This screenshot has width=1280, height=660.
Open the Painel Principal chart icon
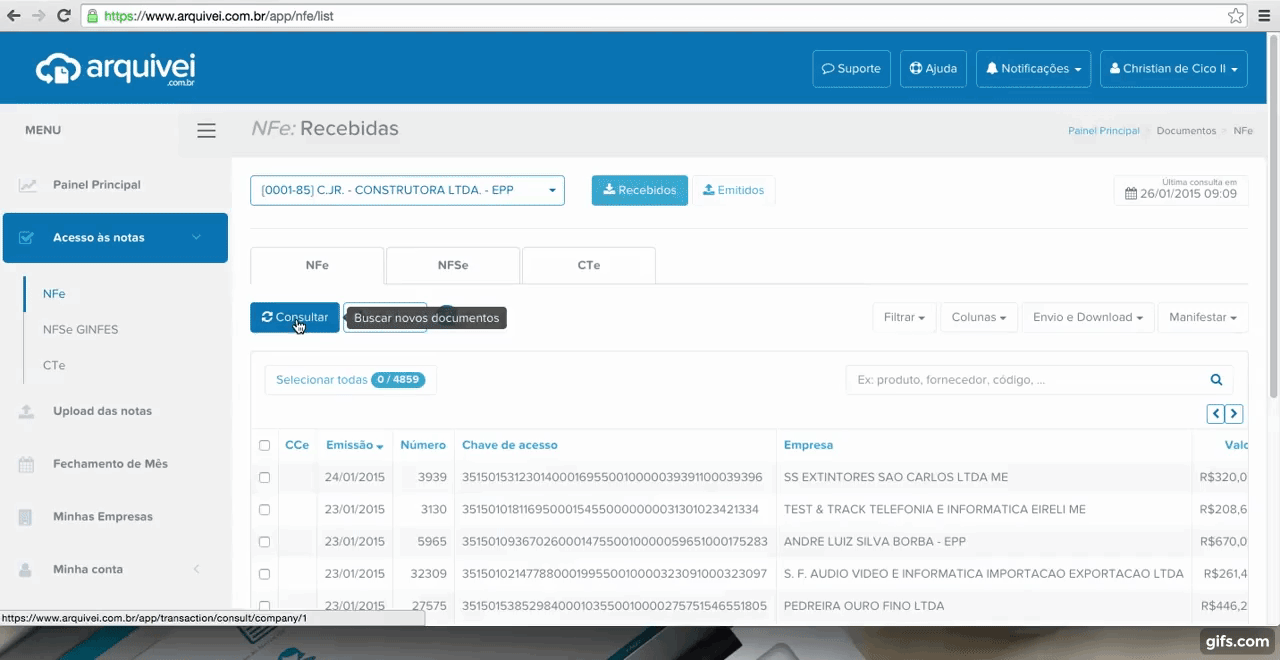(x=28, y=185)
